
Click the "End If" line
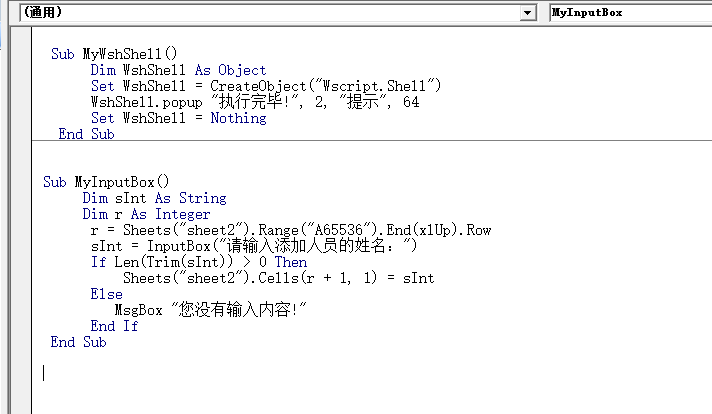point(114,326)
